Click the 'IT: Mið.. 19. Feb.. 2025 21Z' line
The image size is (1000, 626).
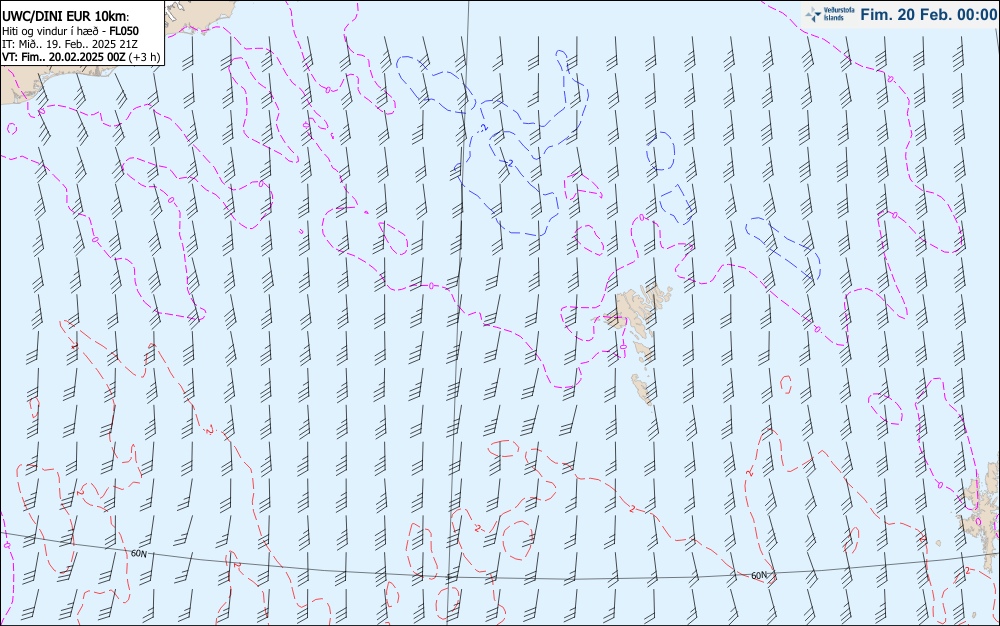pos(70,43)
